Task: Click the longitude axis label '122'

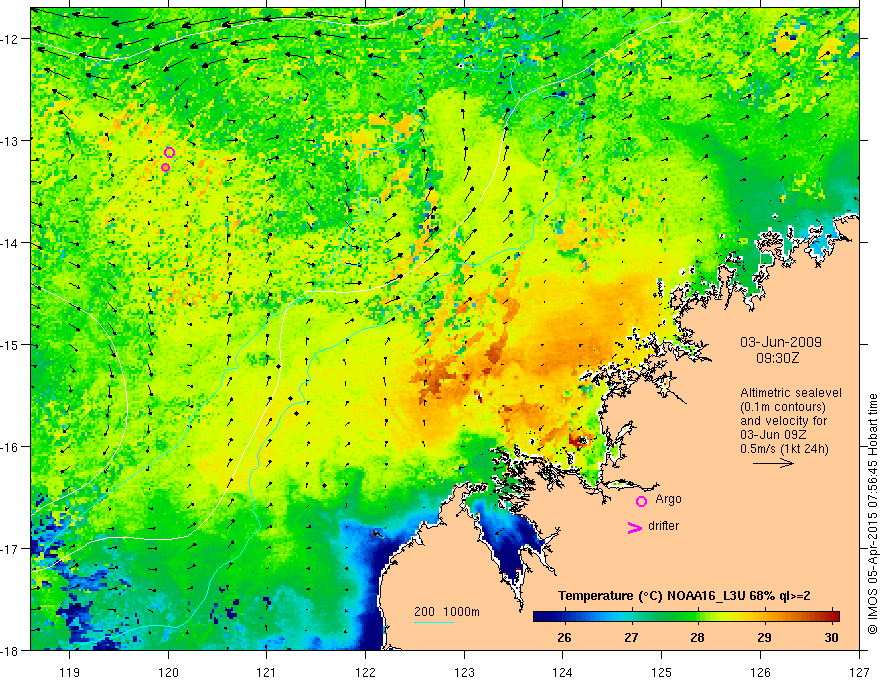Action: click(x=365, y=672)
